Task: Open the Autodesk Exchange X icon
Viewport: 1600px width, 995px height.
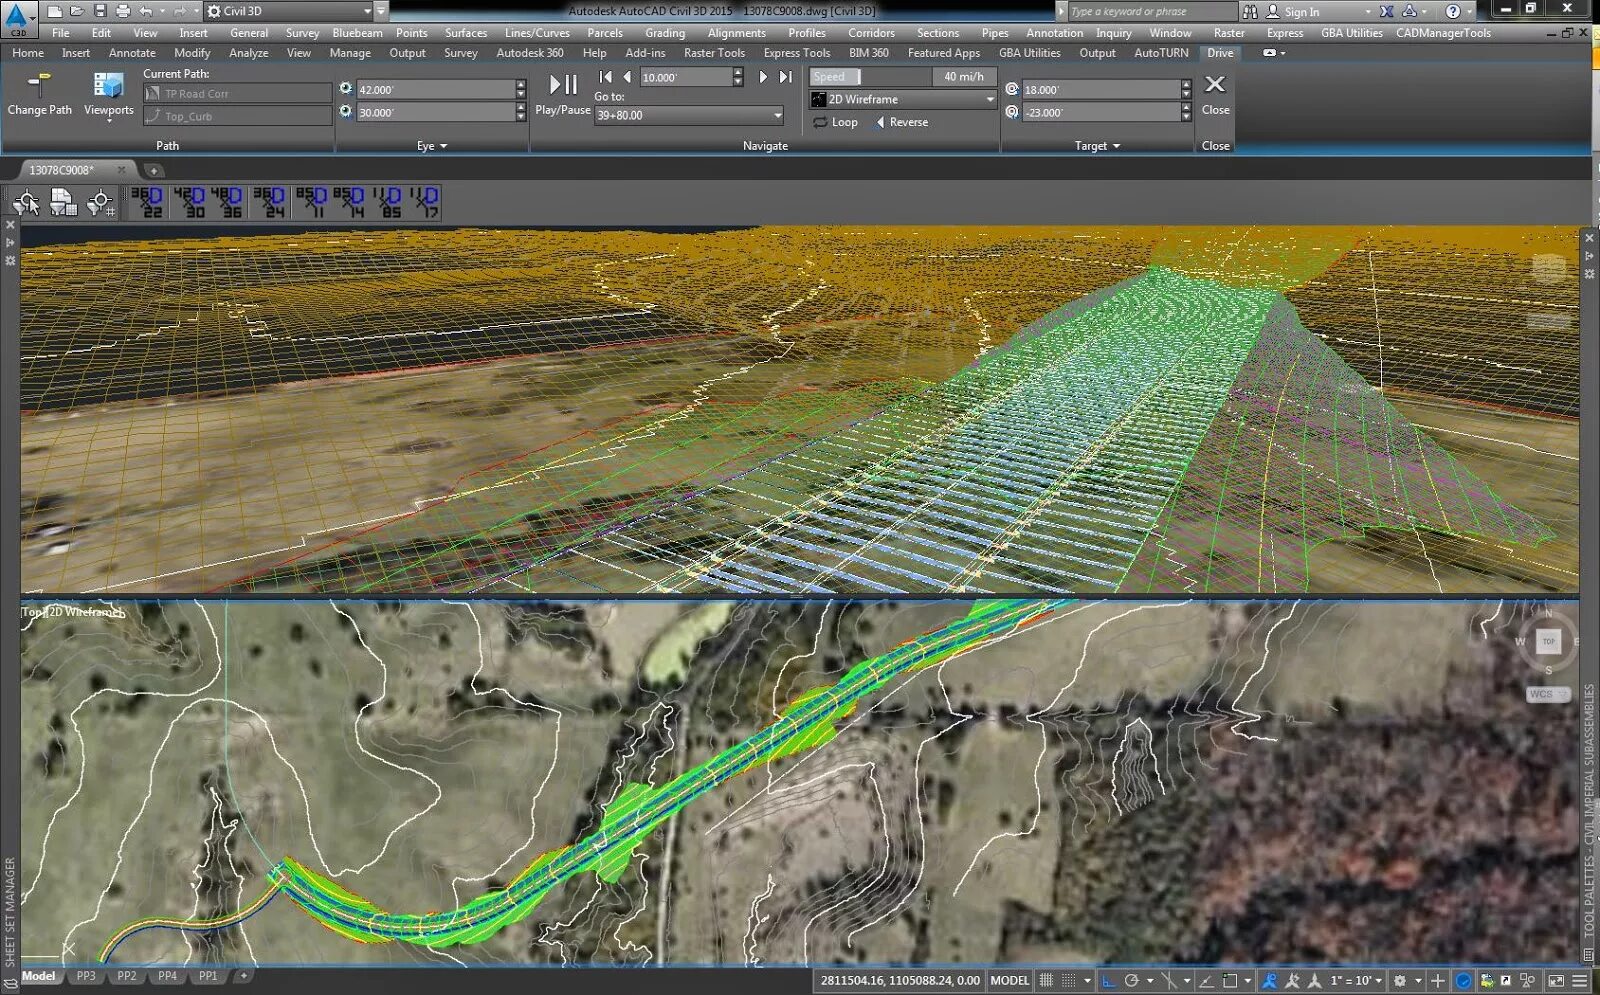Action: point(1387,11)
